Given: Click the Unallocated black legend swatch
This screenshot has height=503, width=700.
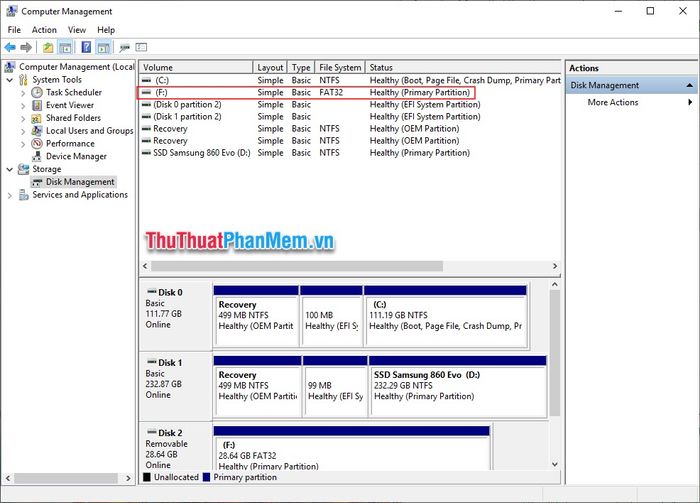Looking at the screenshot, I should tap(147, 477).
